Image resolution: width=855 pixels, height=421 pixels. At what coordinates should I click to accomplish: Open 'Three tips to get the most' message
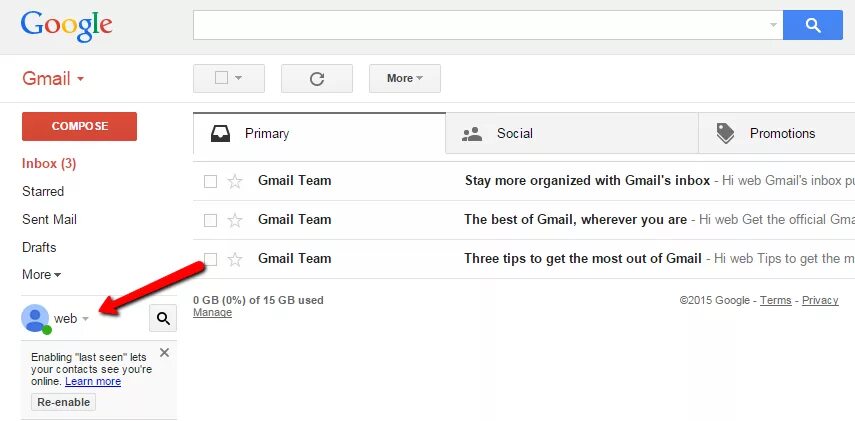(x=583, y=258)
